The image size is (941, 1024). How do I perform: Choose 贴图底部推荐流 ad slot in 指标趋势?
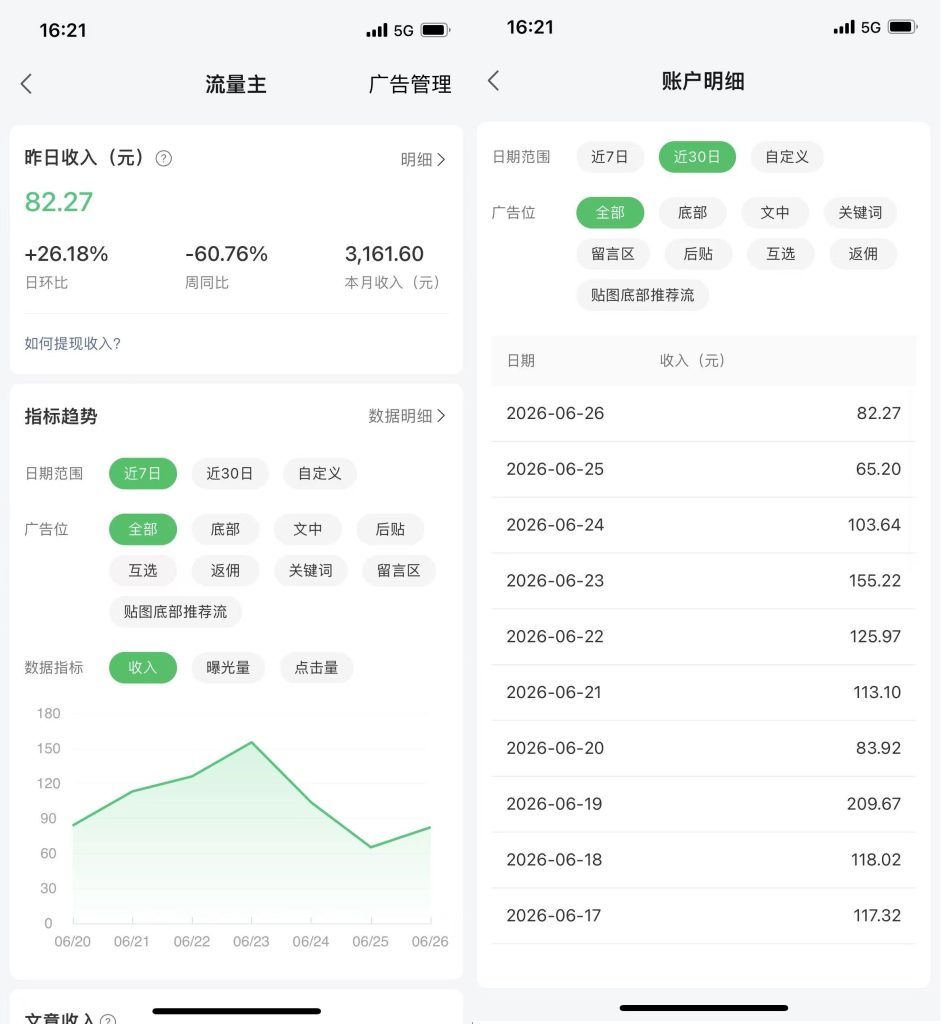[x=175, y=612]
